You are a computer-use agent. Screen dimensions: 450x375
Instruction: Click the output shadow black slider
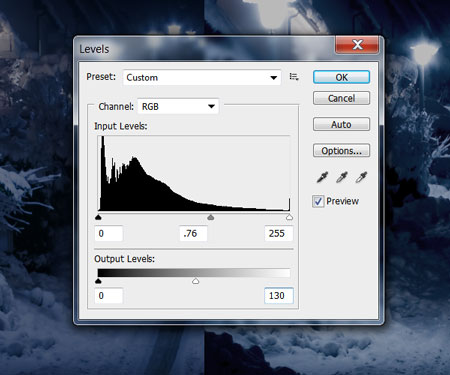tap(98, 281)
